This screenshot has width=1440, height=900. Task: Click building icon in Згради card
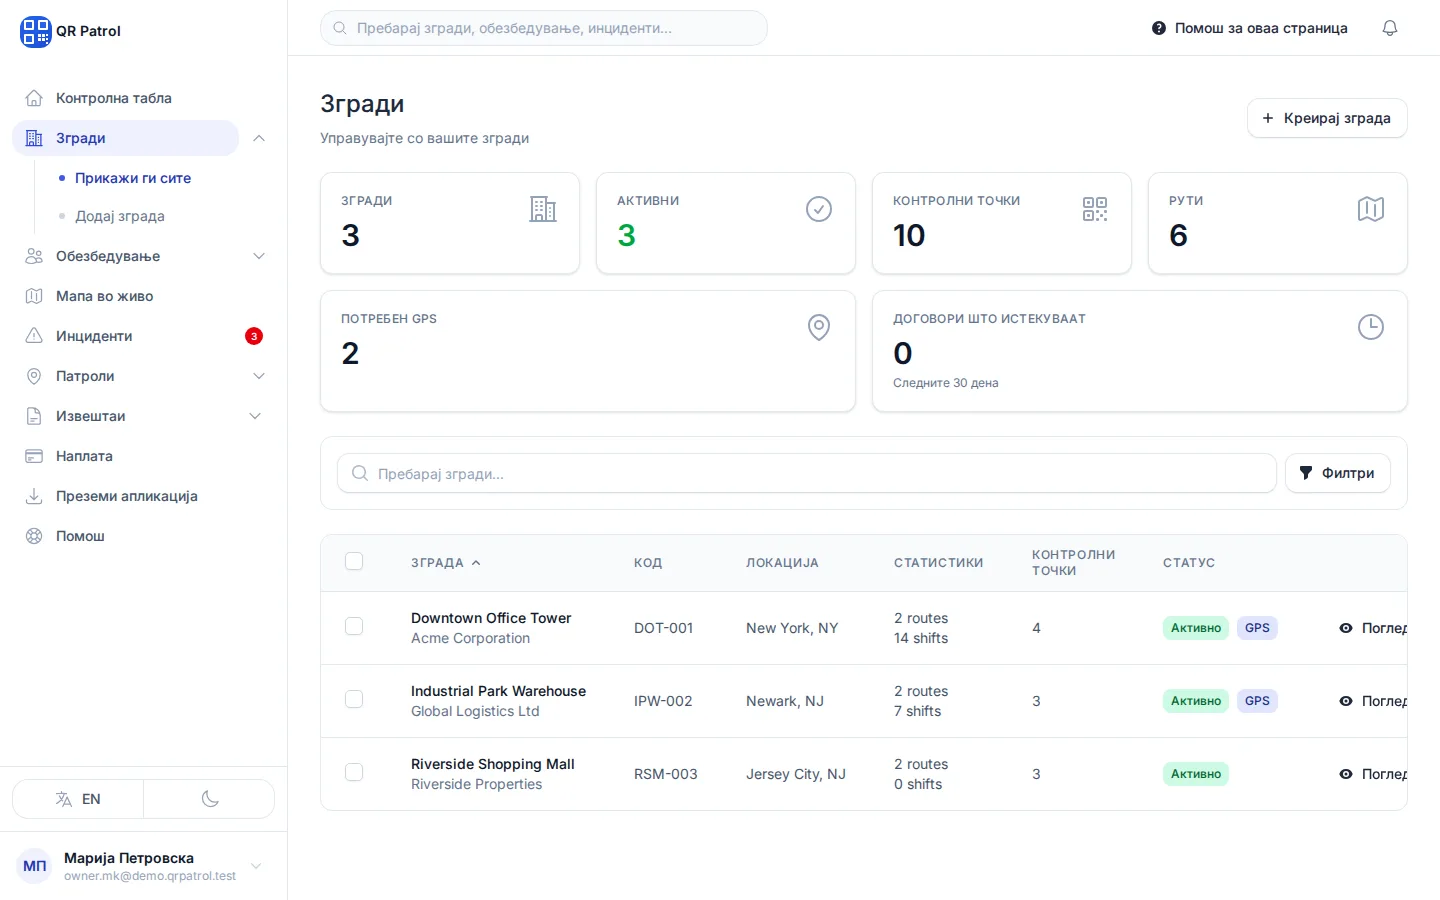tap(543, 209)
